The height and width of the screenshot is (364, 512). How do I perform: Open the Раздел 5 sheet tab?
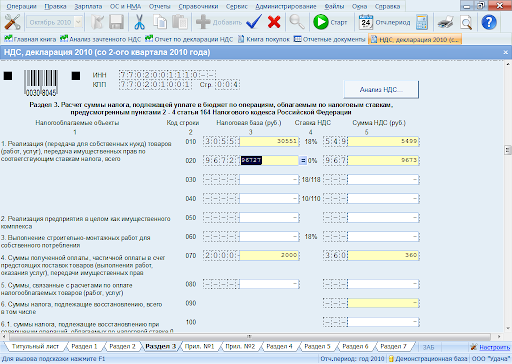(x=317, y=347)
